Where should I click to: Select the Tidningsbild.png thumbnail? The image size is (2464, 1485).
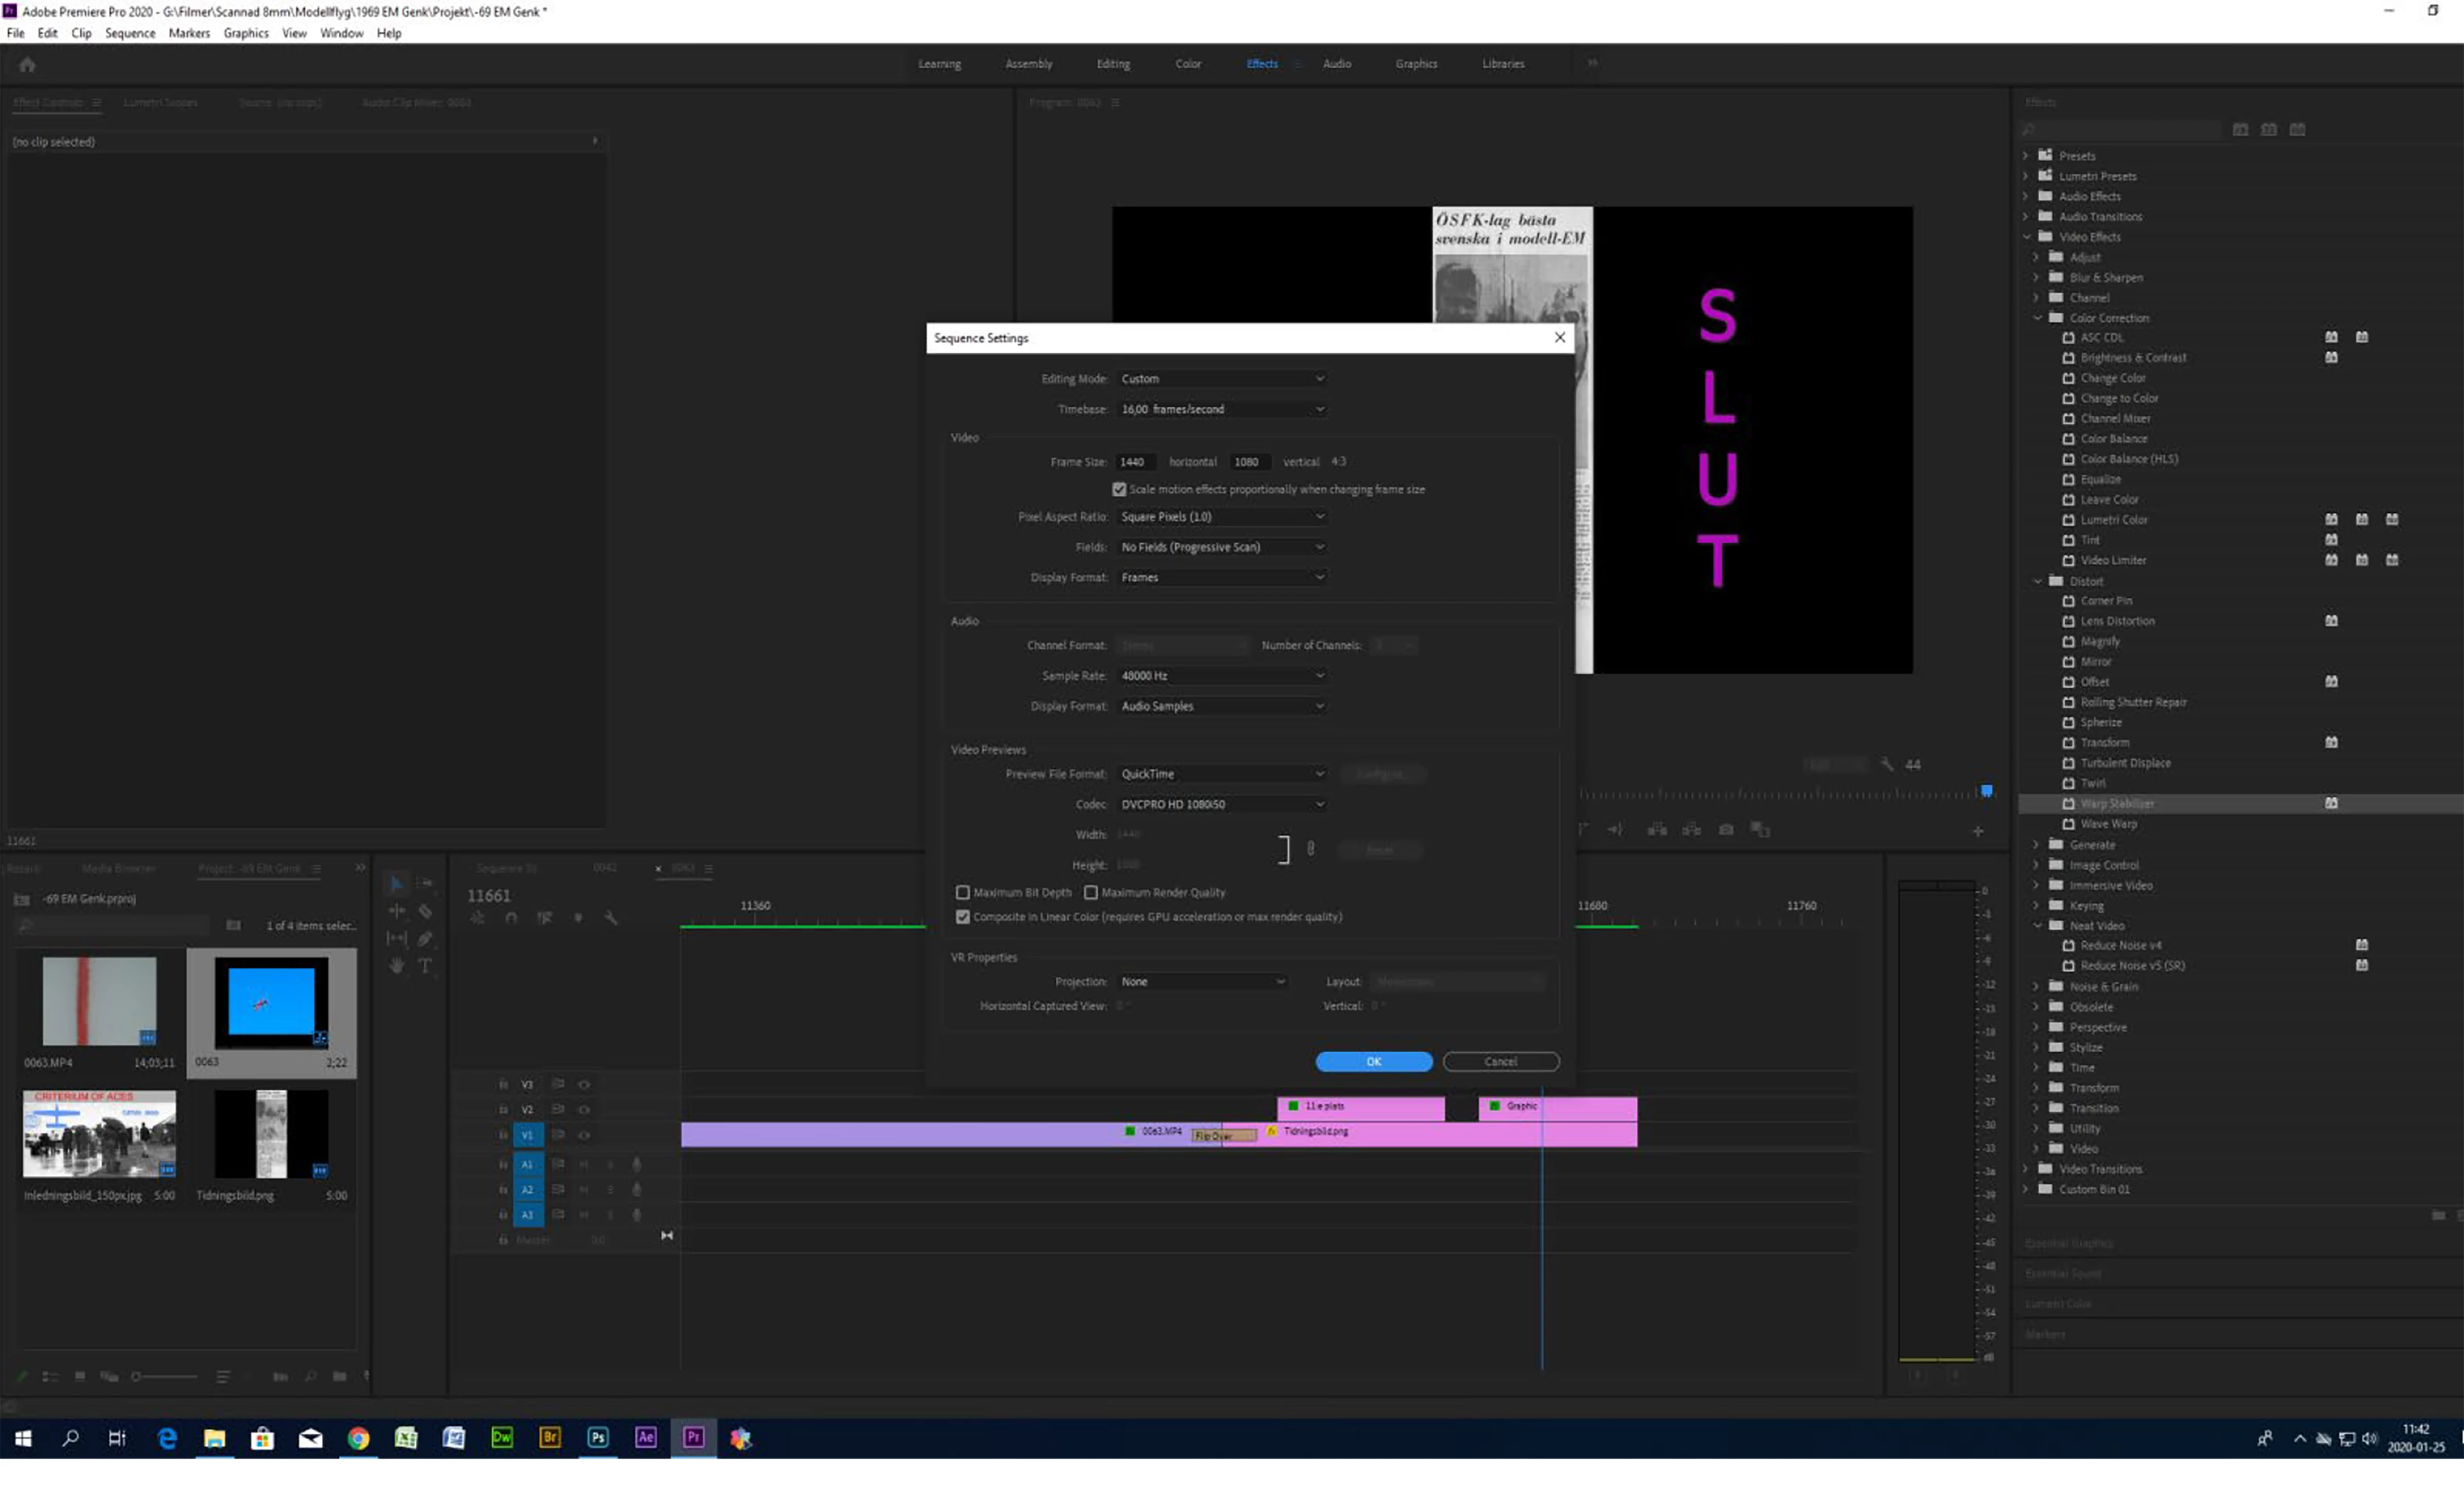click(271, 1134)
